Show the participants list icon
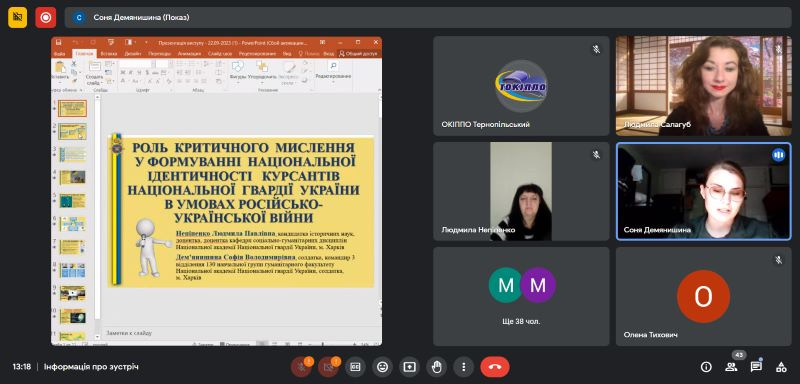800x384 pixels. pyautogui.click(x=731, y=367)
